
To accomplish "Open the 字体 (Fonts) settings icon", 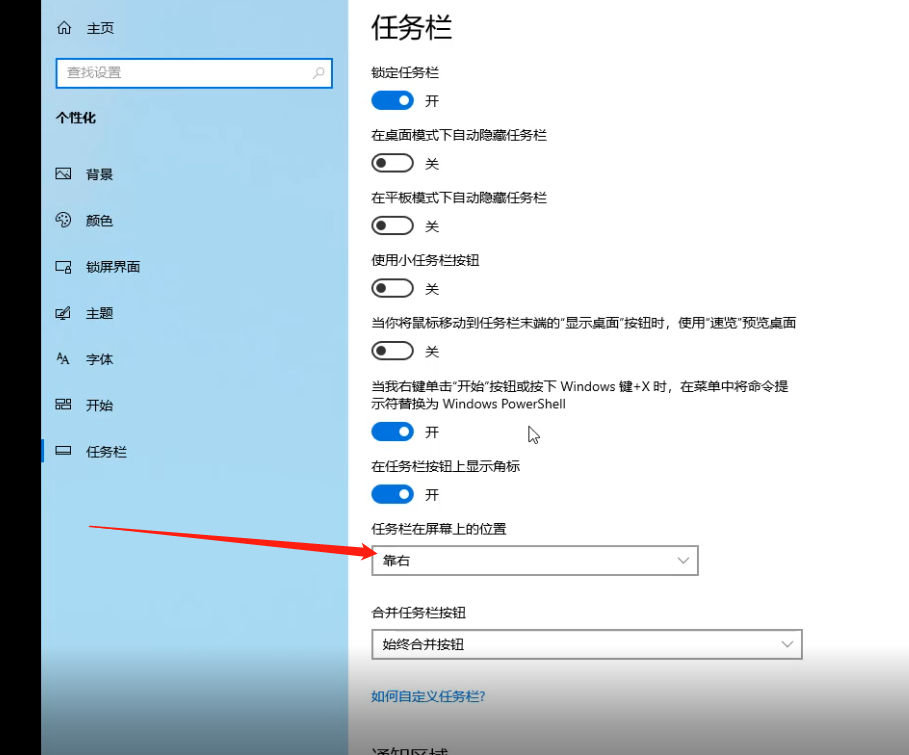I will (x=62, y=359).
